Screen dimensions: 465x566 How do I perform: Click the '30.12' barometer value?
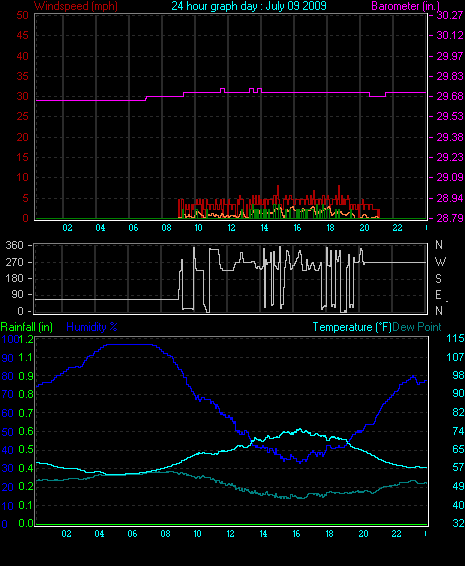(x=450, y=35)
